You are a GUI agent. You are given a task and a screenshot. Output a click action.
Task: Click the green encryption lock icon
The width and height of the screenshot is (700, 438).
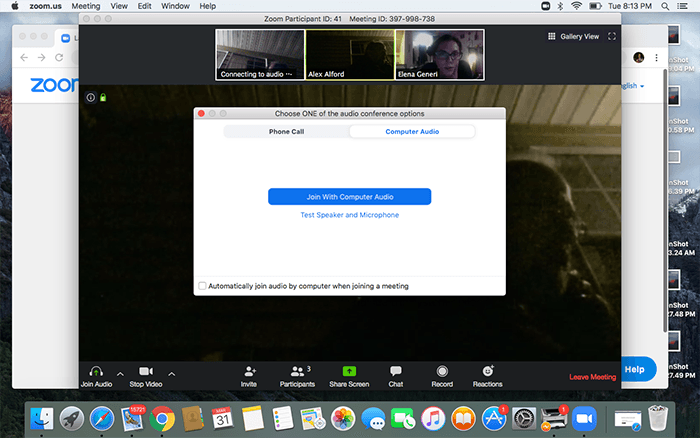pyautogui.click(x=103, y=97)
